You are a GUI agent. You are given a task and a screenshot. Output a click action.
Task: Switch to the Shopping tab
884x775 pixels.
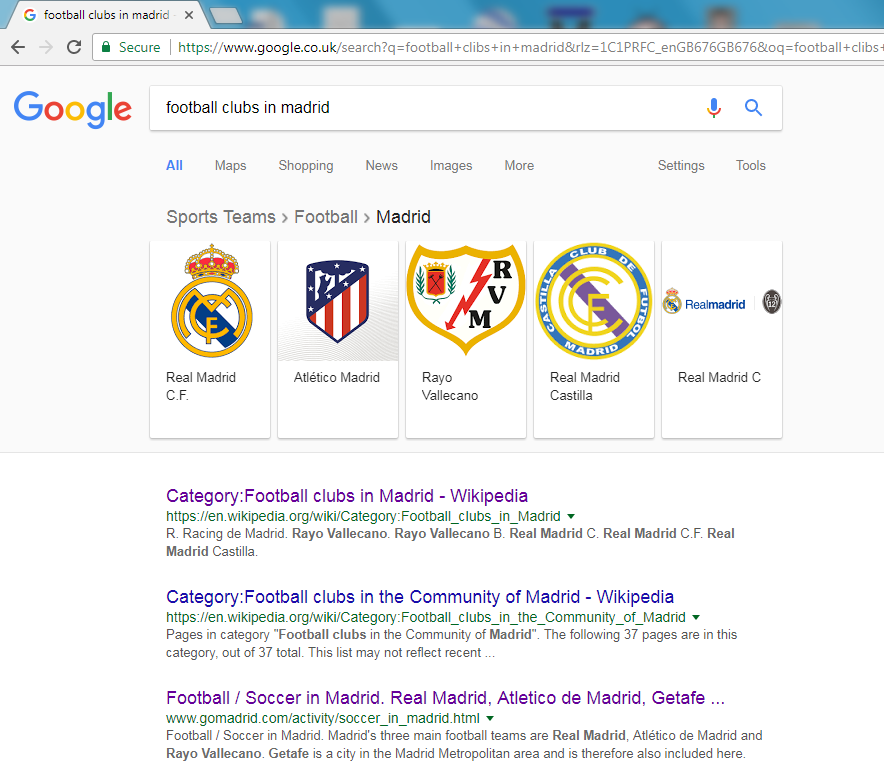pos(306,166)
